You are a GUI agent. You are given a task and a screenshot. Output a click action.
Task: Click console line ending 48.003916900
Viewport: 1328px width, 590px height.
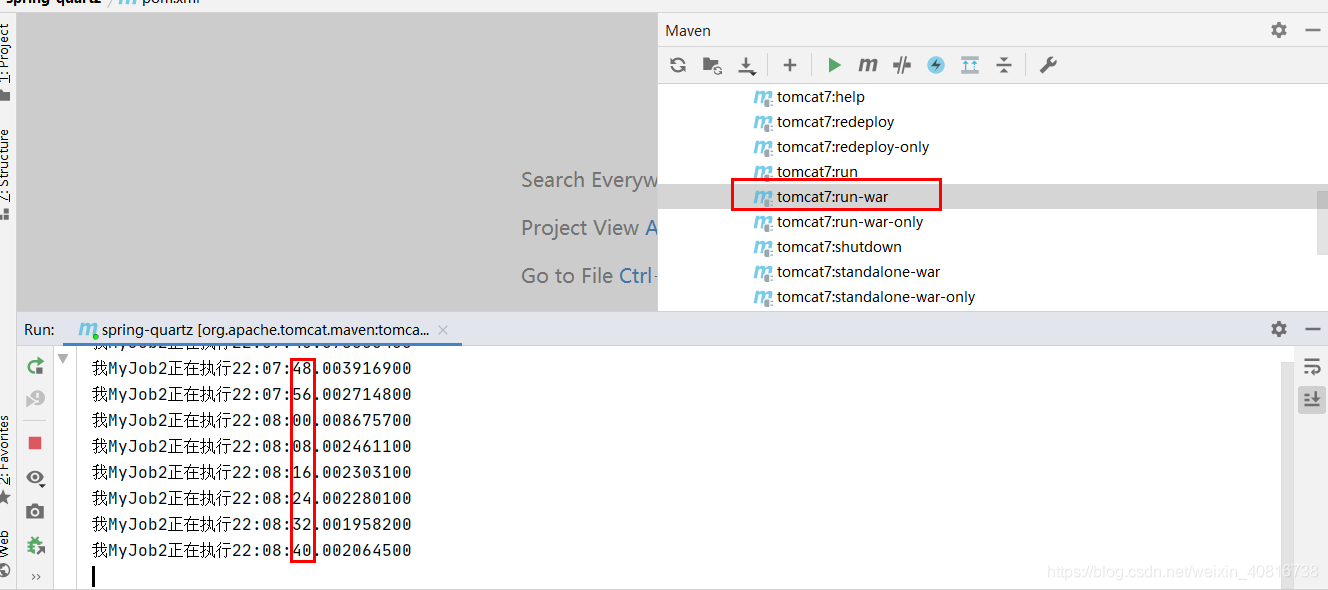[x=252, y=369]
